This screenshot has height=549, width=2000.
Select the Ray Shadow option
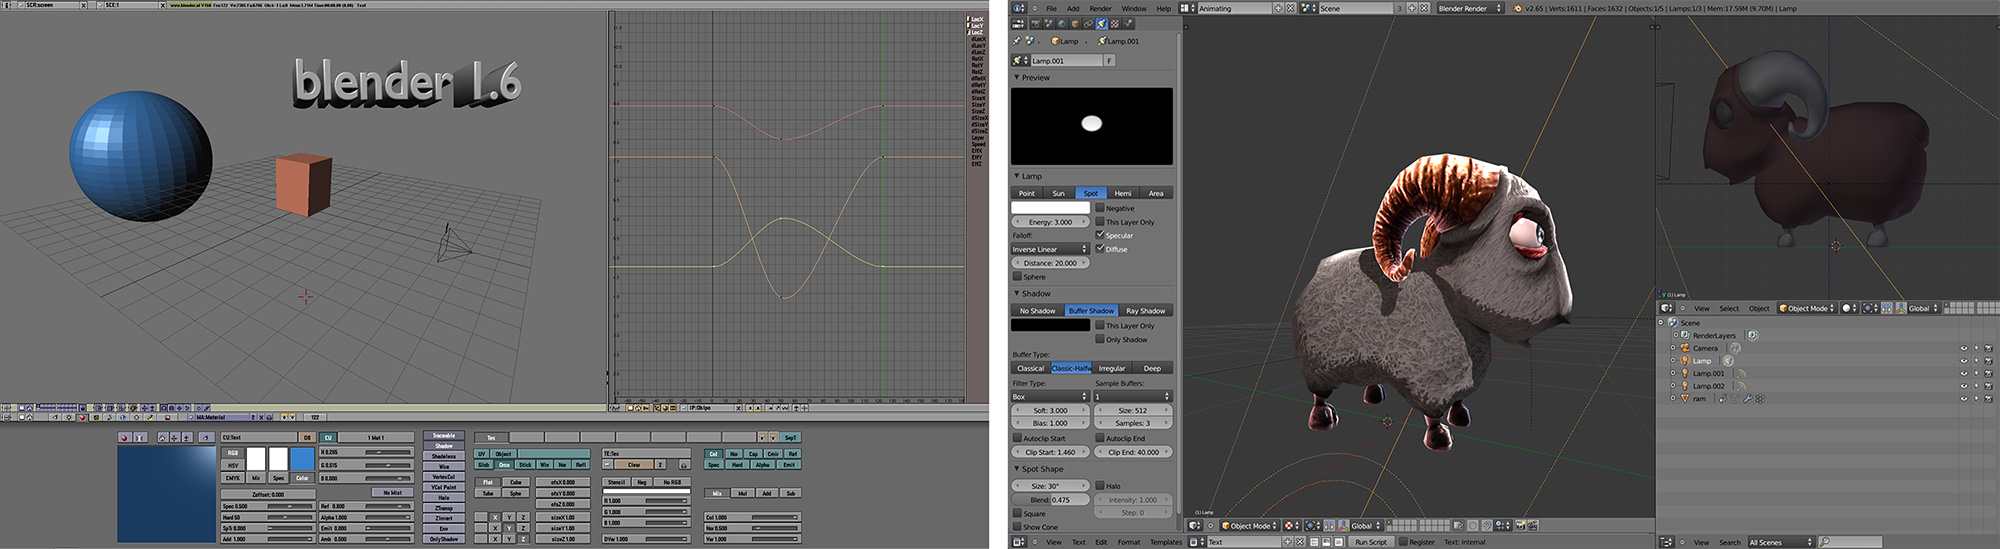pyautogui.click(x=1145, y=310)
